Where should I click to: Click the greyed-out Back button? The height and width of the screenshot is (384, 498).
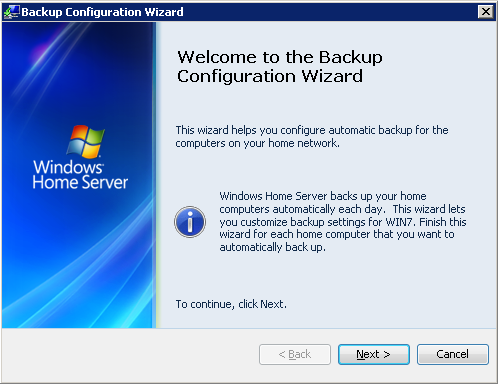(295, 354)
